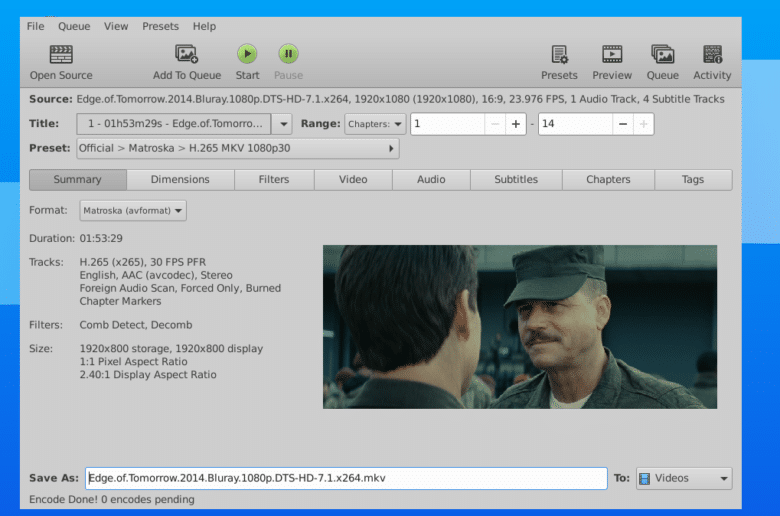Screen dimensions: 780x516
Task: Click the Comb Detect, Decomb filters text
Action: pyautogui.click(x=136, y=325)
